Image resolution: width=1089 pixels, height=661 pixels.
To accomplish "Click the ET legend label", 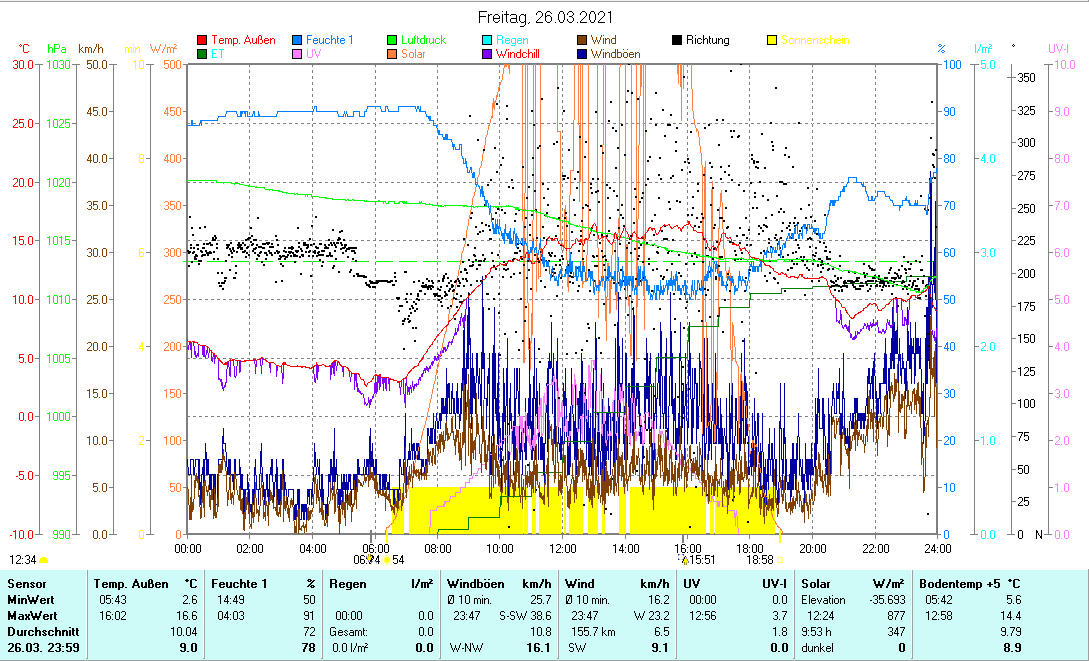I will tap(218, 54).
